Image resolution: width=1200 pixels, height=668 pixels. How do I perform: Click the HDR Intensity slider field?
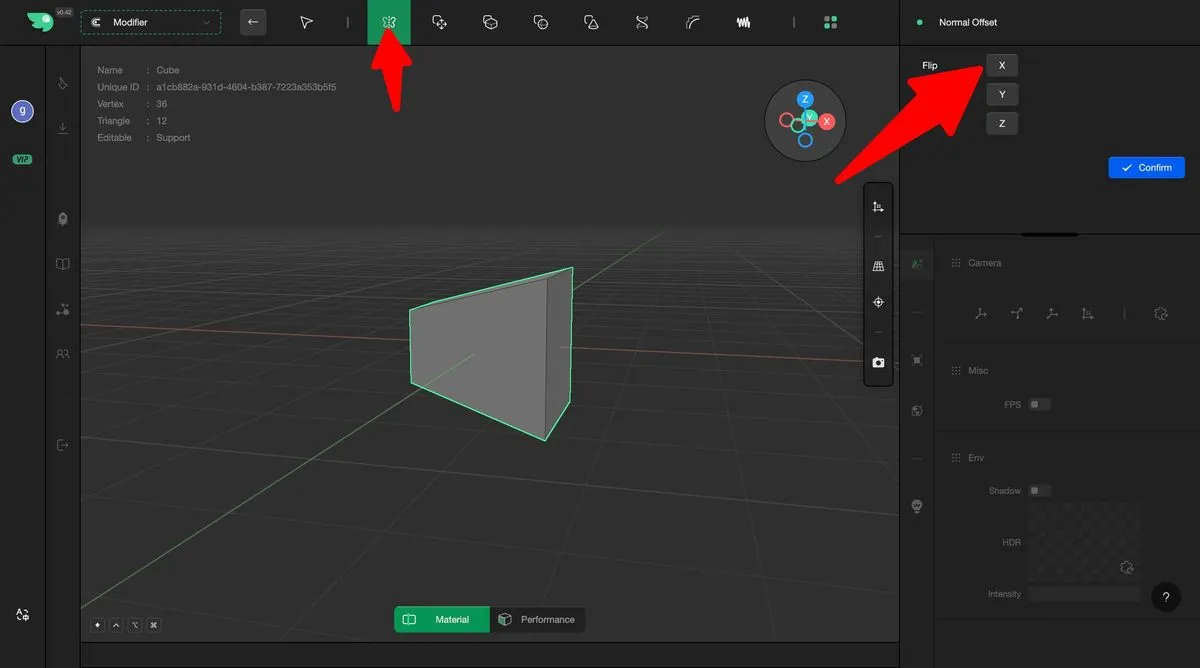(1084, 594)
